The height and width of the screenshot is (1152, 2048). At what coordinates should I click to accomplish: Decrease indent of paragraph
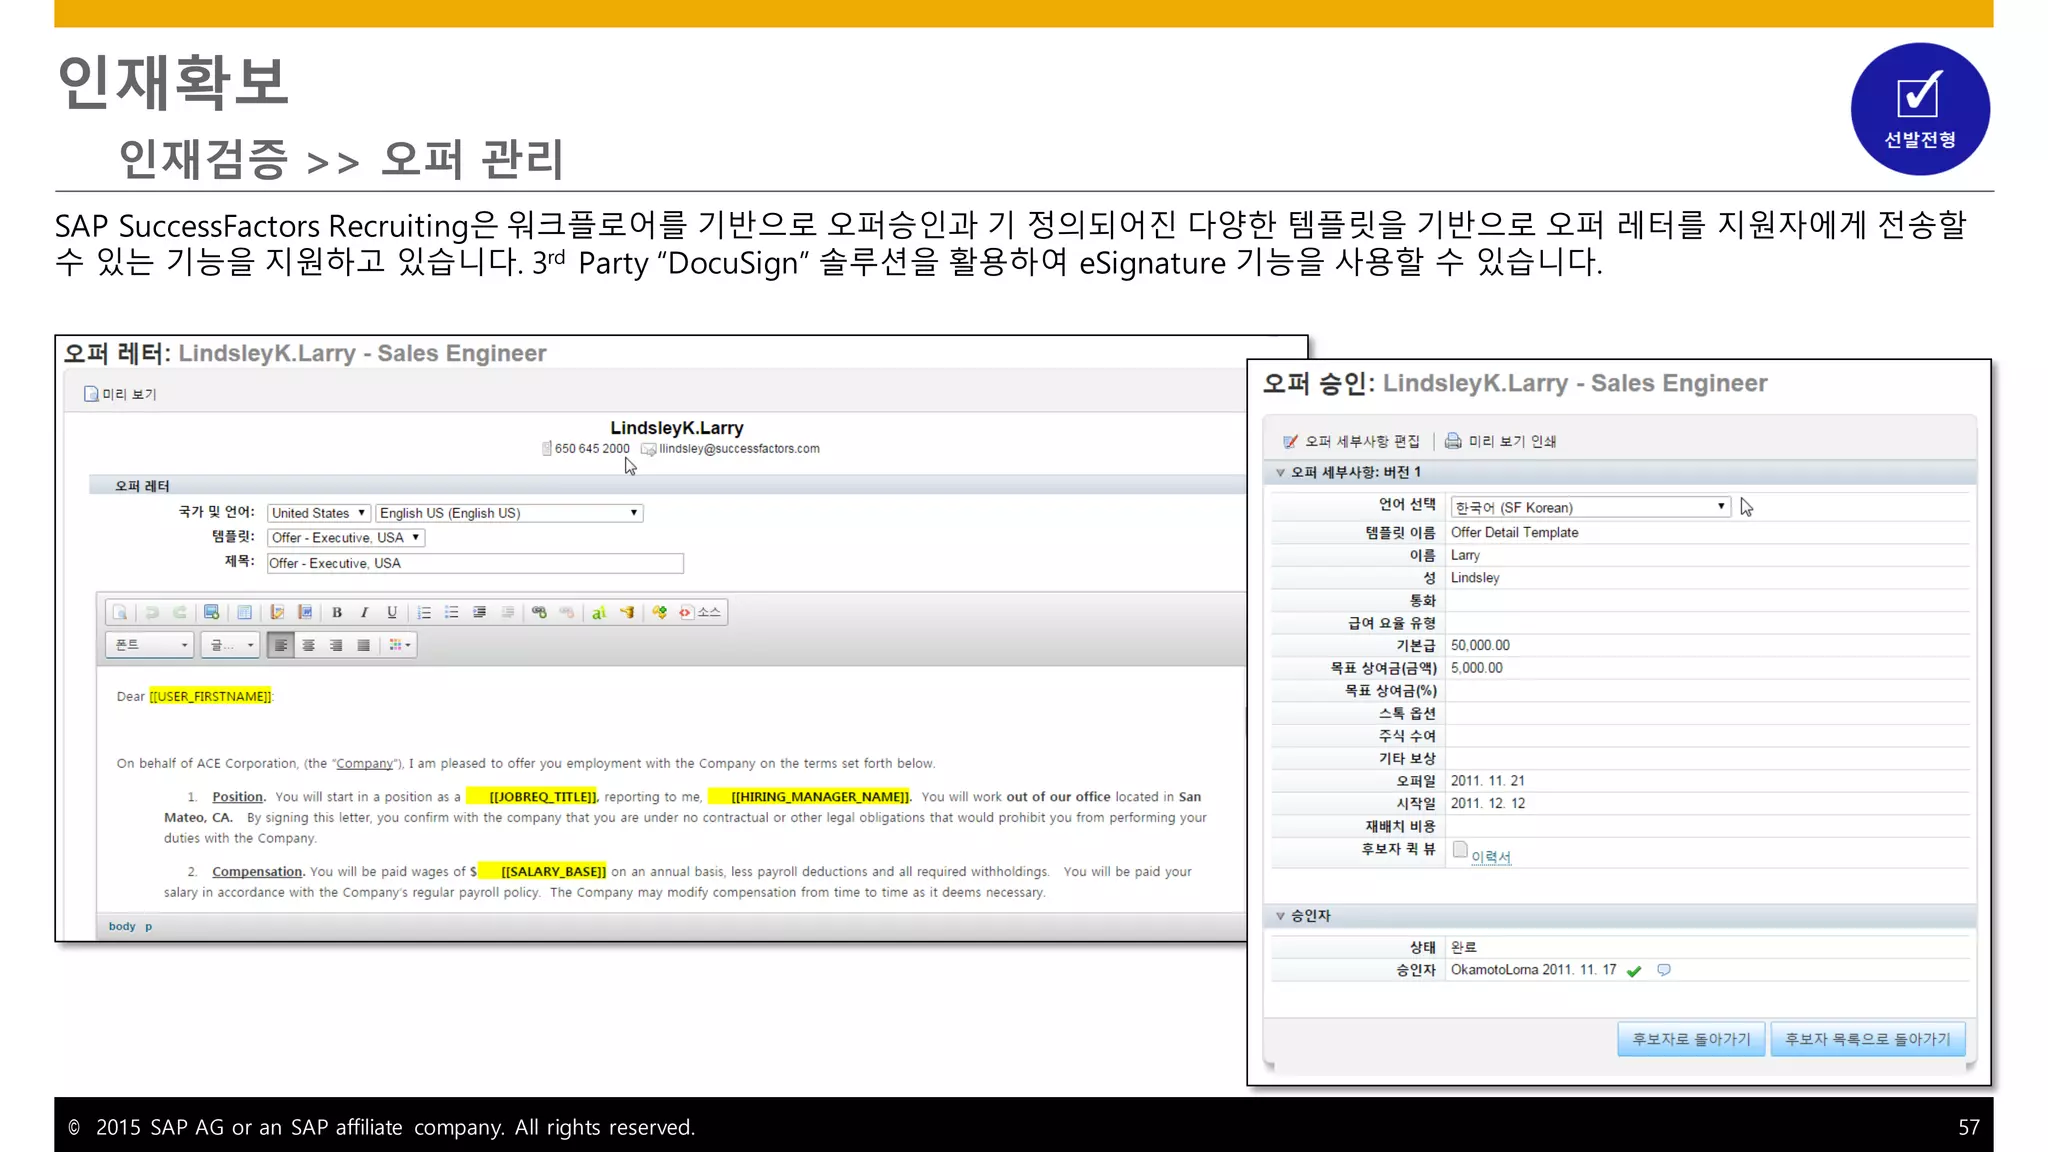(508, 613)
